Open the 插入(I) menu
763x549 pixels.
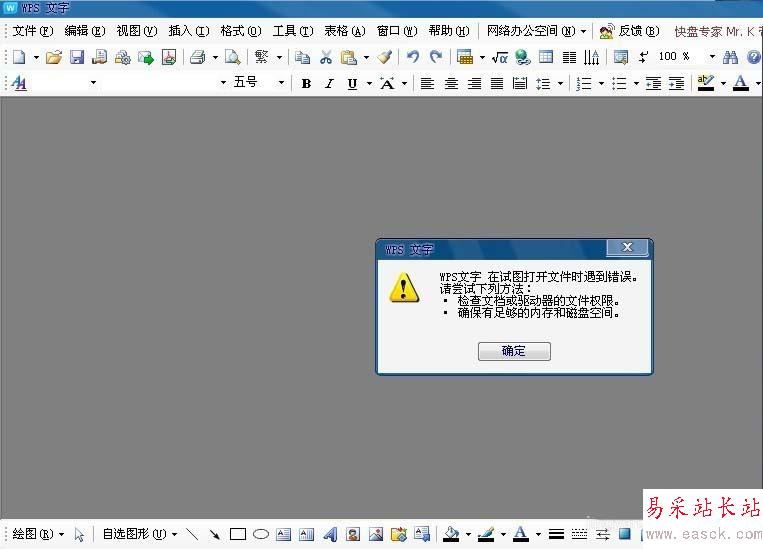[189, 31]
